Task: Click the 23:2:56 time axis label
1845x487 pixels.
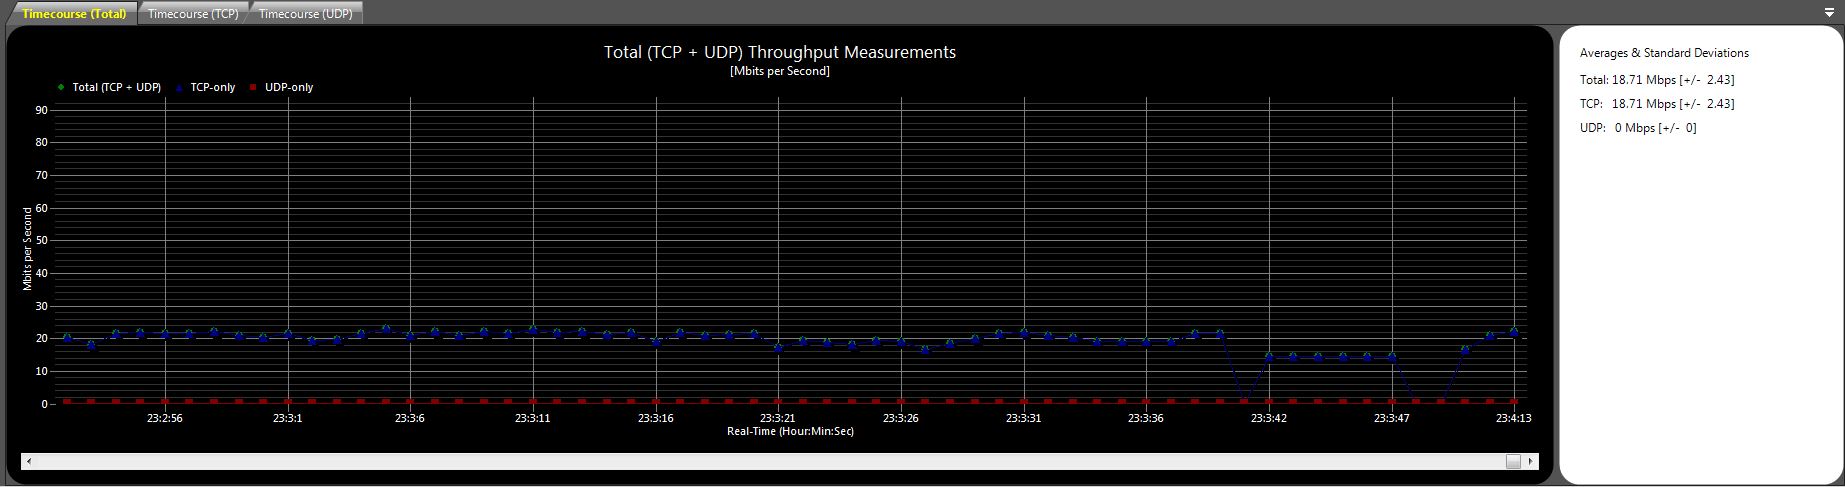Action: point(165,419)
